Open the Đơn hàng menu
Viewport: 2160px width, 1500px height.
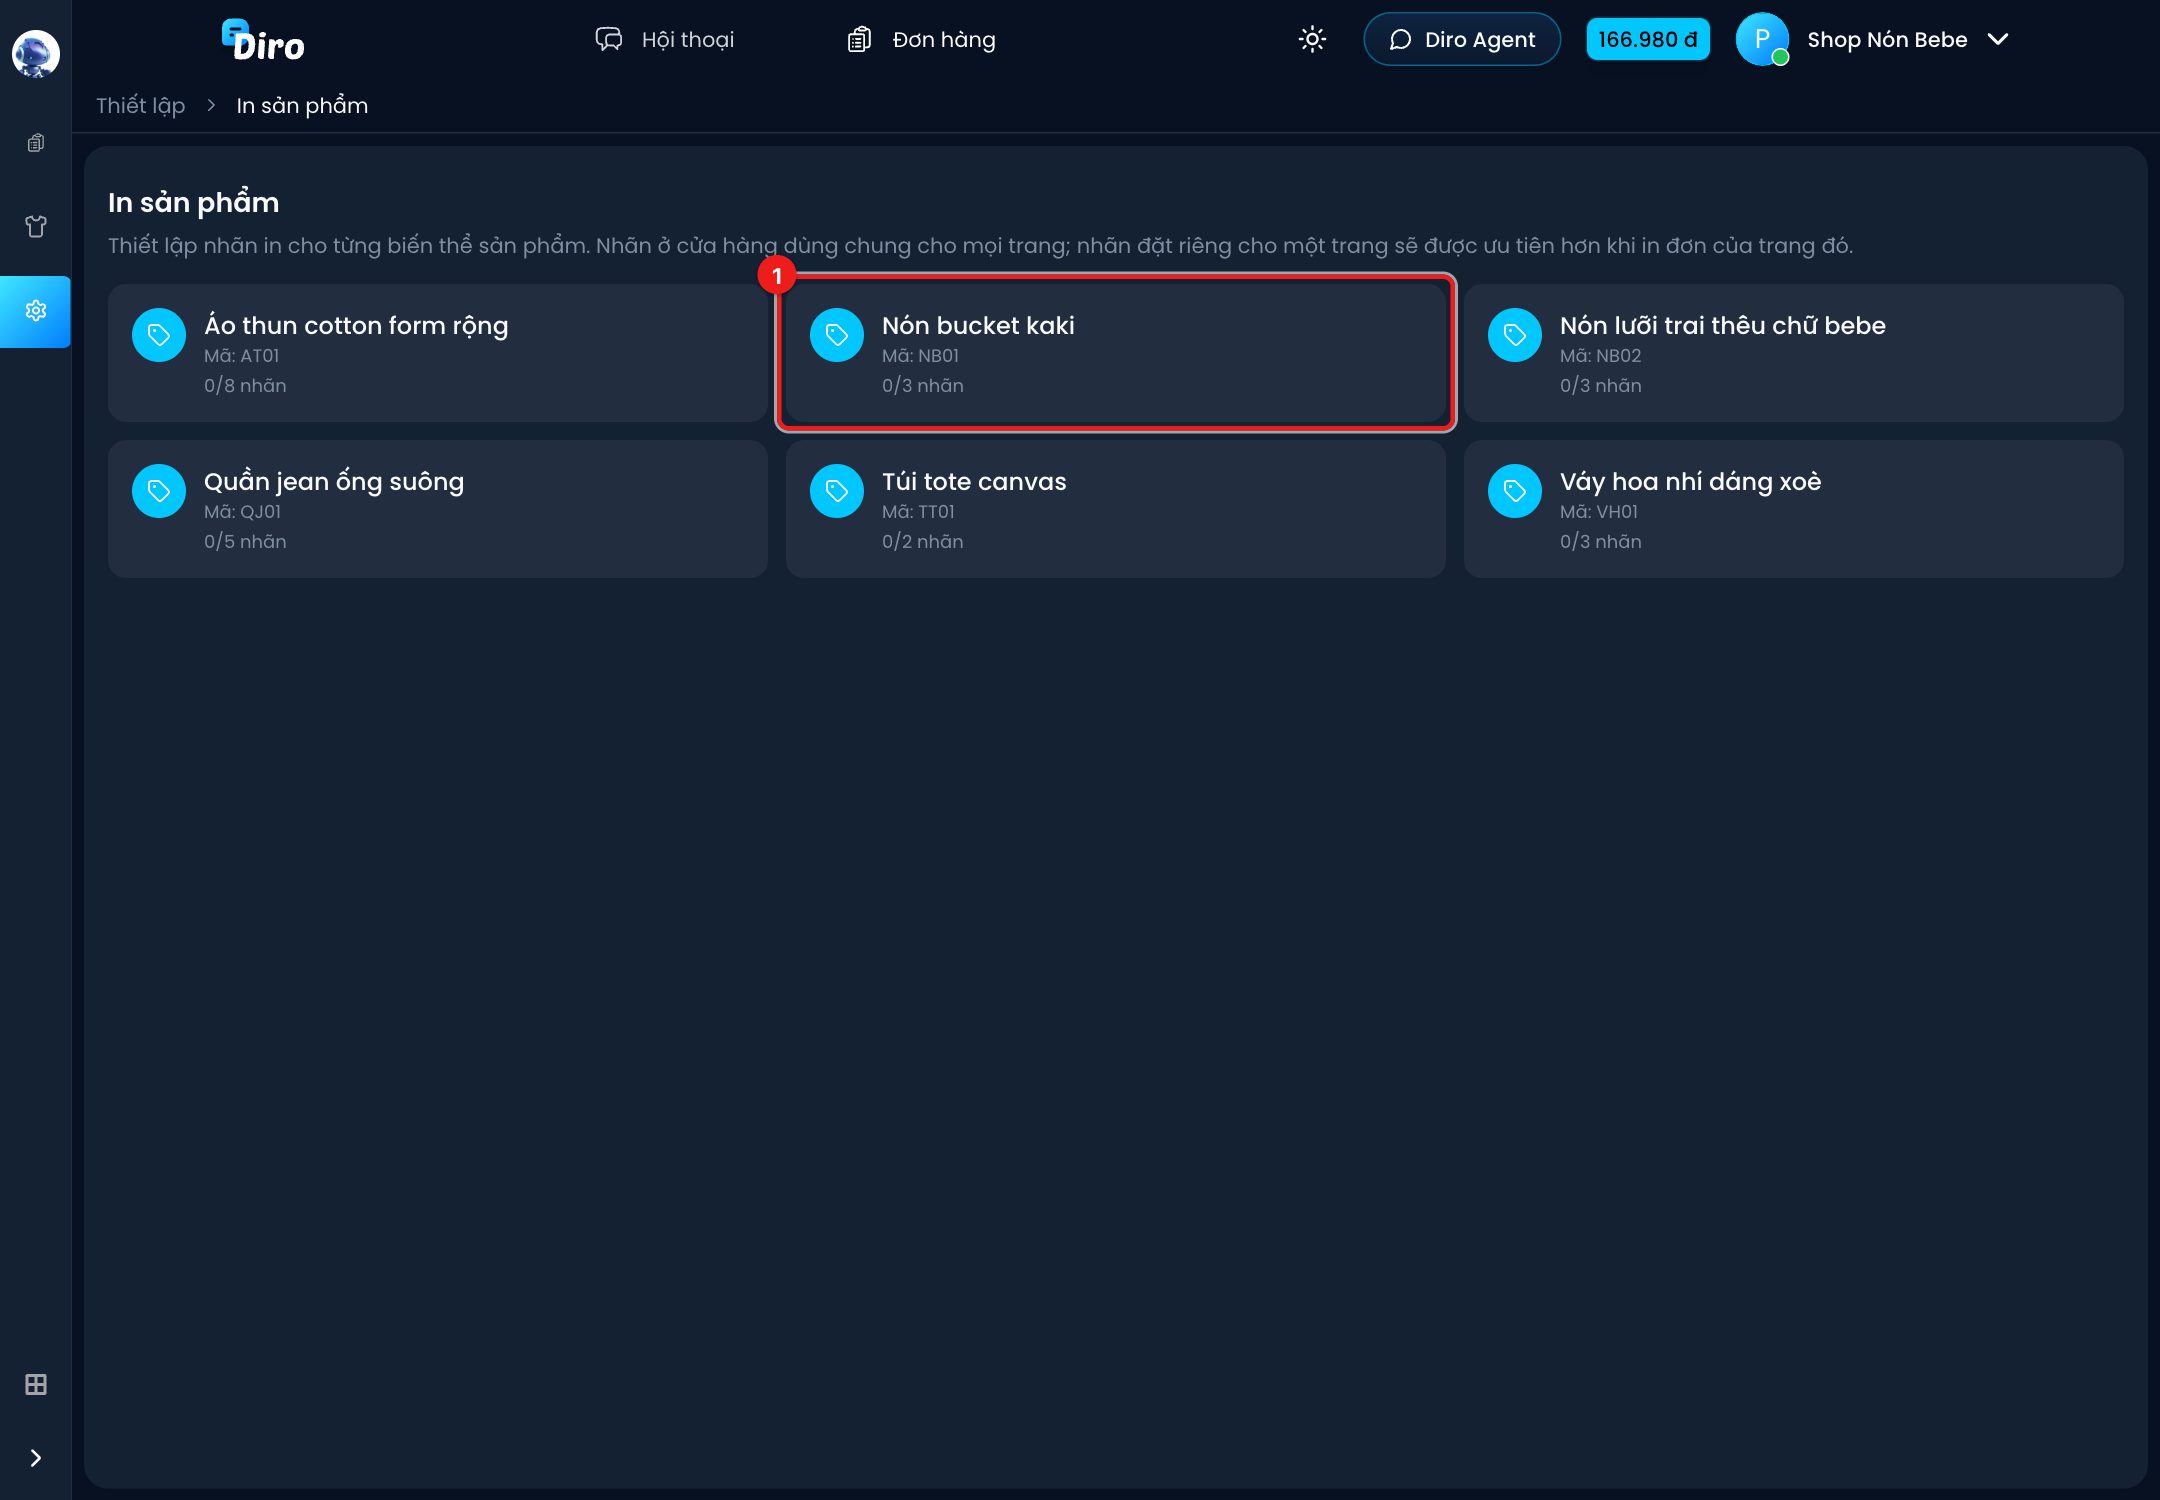coord(921,39)
